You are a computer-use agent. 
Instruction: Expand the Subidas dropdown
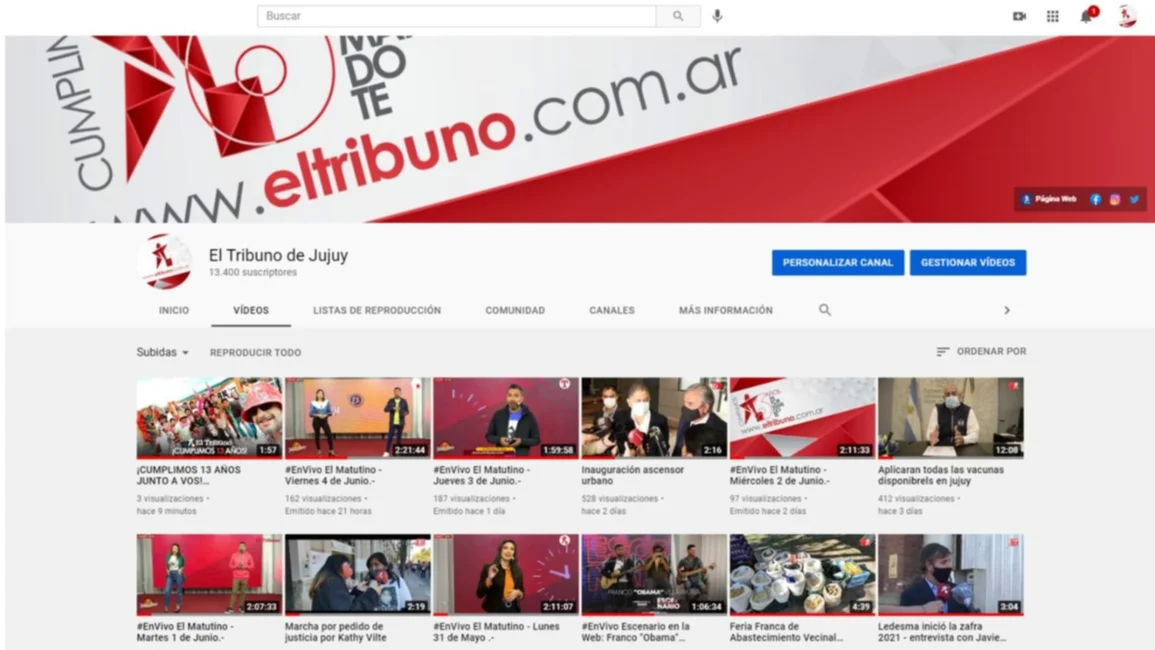click(163, 352)
